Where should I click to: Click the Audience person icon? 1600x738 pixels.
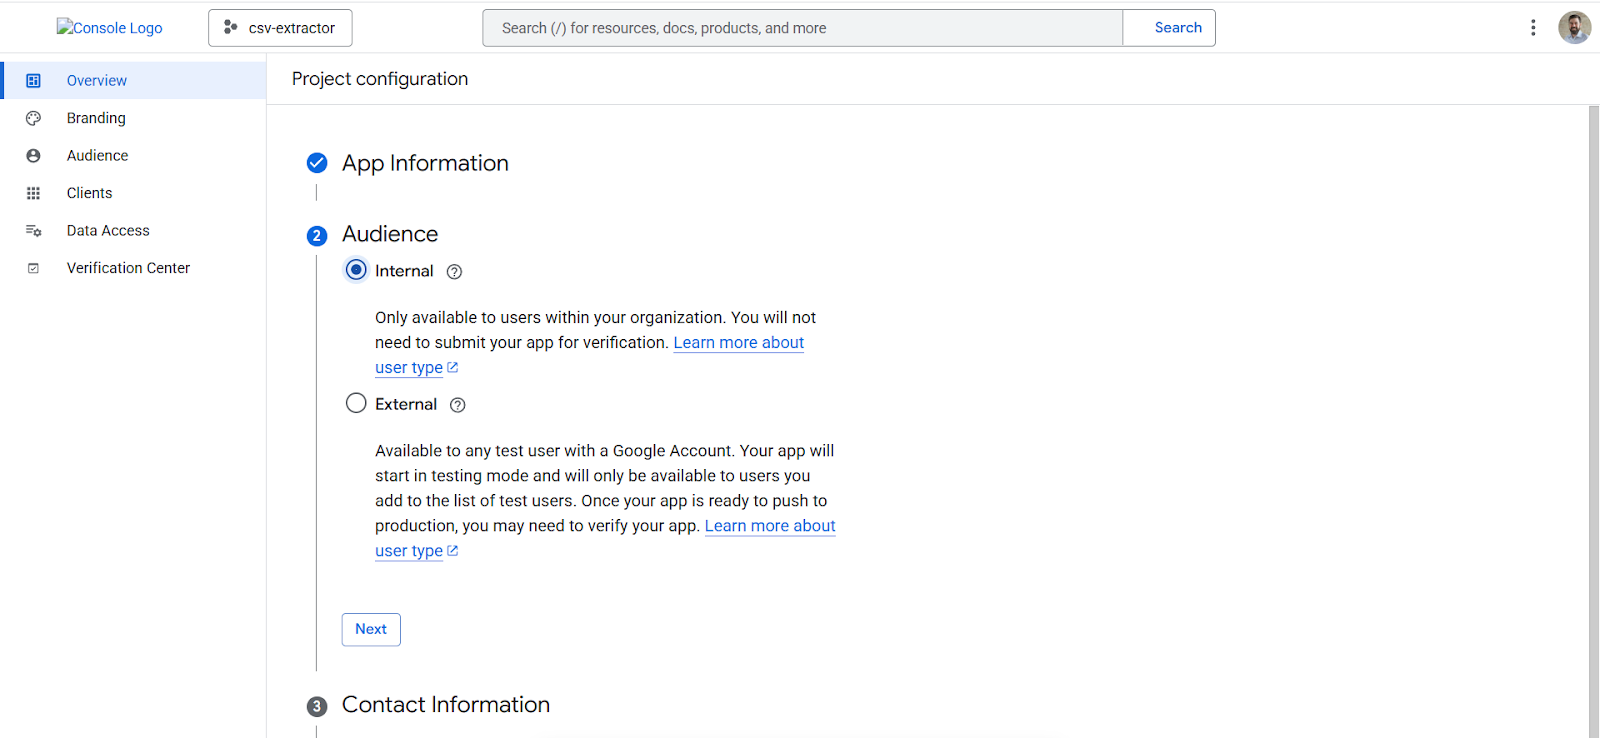[33, 156]
